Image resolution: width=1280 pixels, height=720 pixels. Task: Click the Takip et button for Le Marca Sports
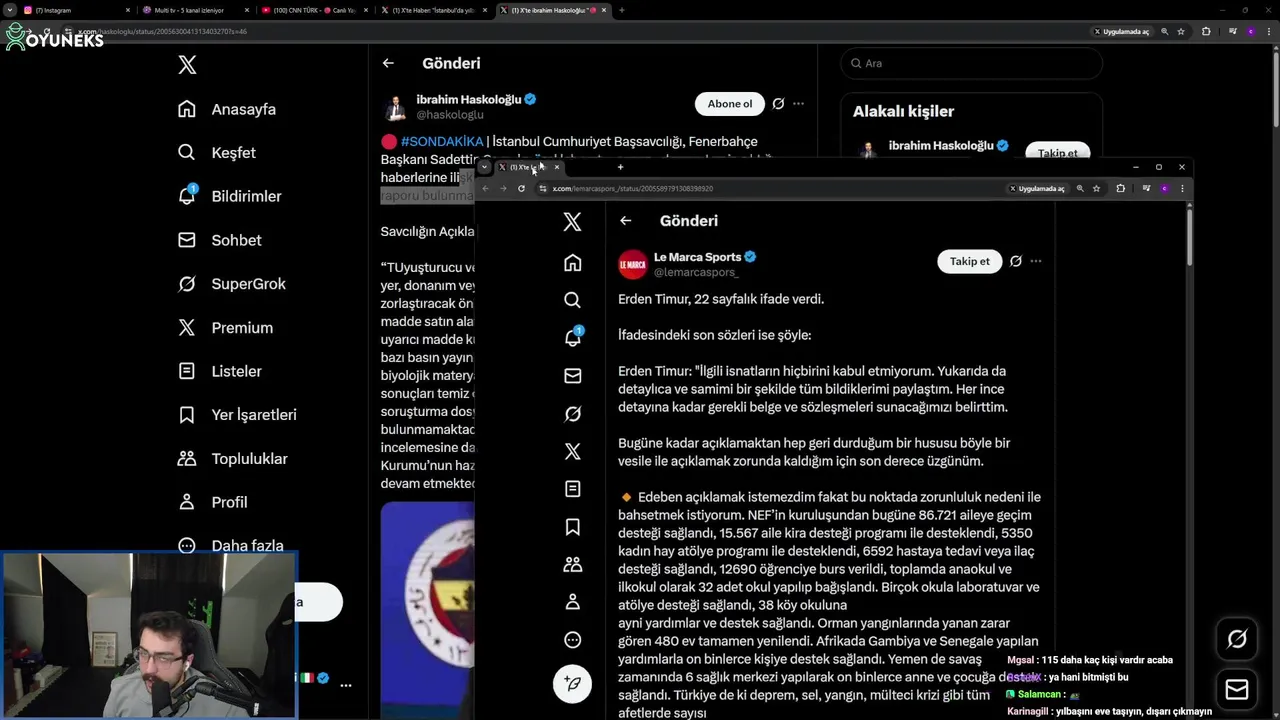pos(969,261)
